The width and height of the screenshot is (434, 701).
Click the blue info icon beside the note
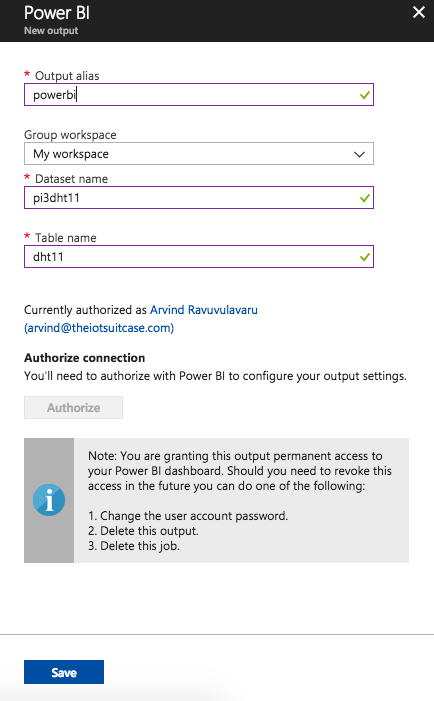[x=49, y=500]
